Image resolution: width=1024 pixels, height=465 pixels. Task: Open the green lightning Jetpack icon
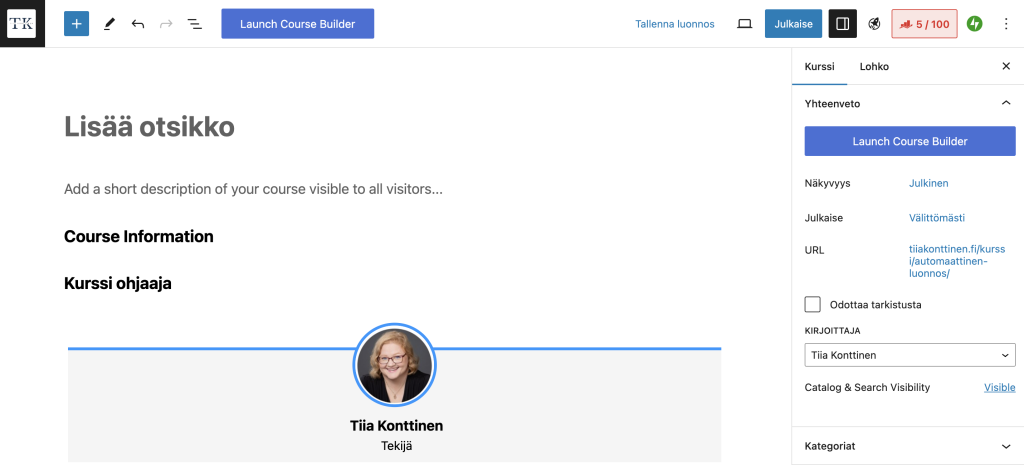click(974, 23)
